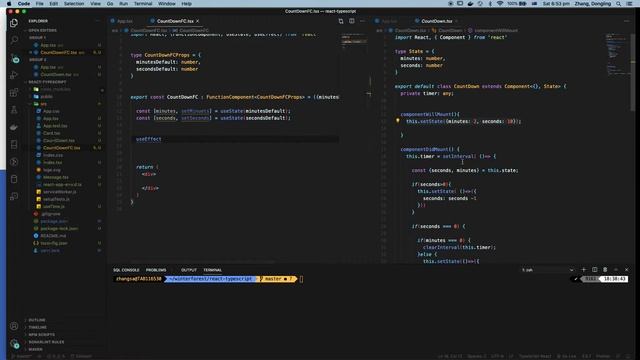Switch to the OUTPUT panel tab
Image resolution: width=640 pixels, height=360 pixels.
click(189, 270)
